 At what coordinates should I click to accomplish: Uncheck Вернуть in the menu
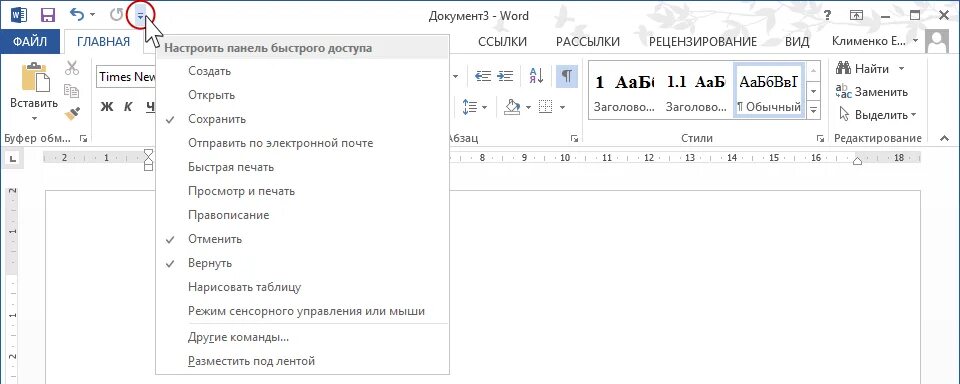[302, 263]
